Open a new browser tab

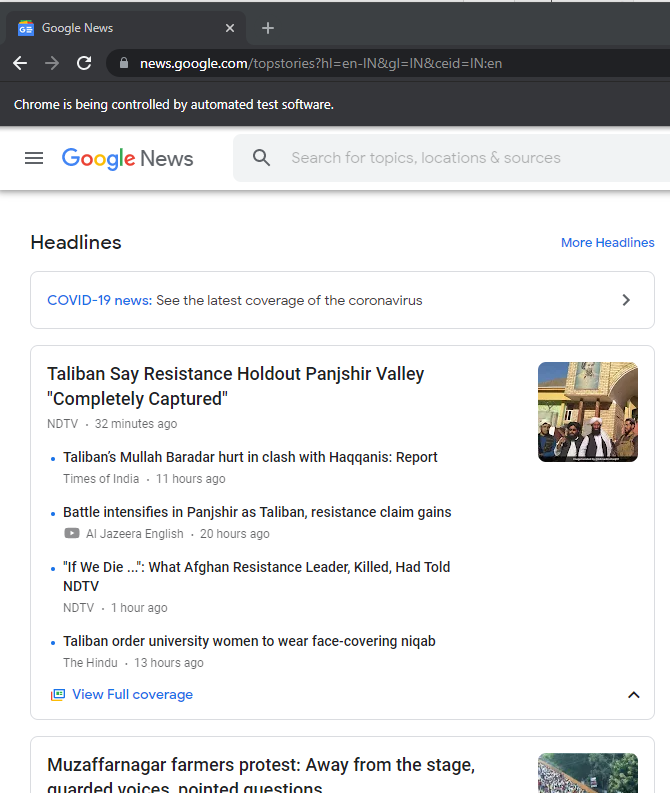click(267, 28)
